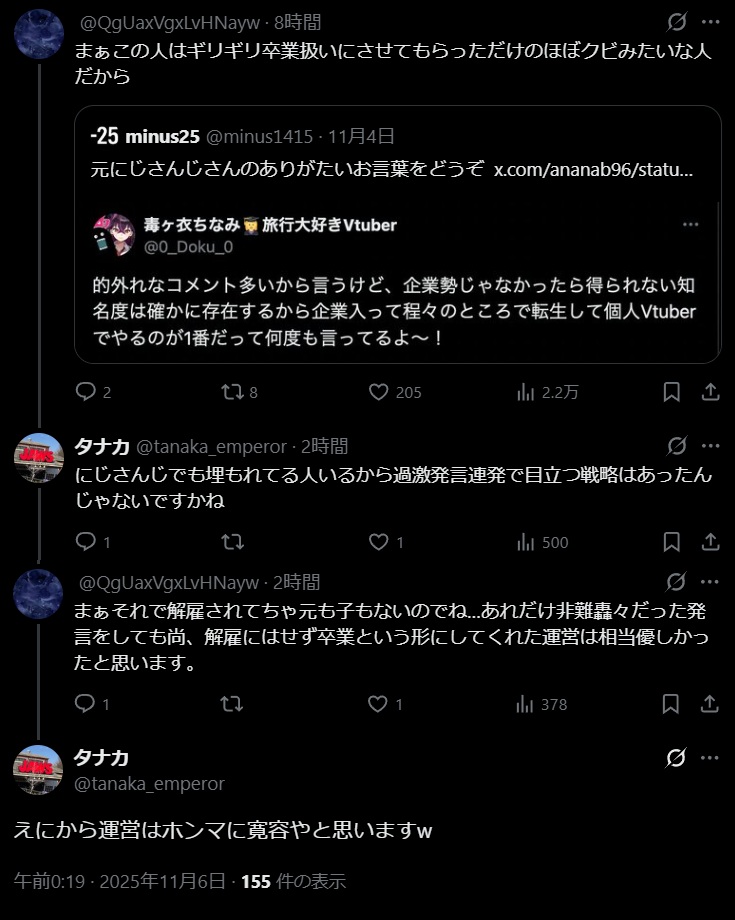Screen dimensions: 735x920
Task: Click the bottom @tanaka_emperor handle
Action: click(x=149, y=784)
